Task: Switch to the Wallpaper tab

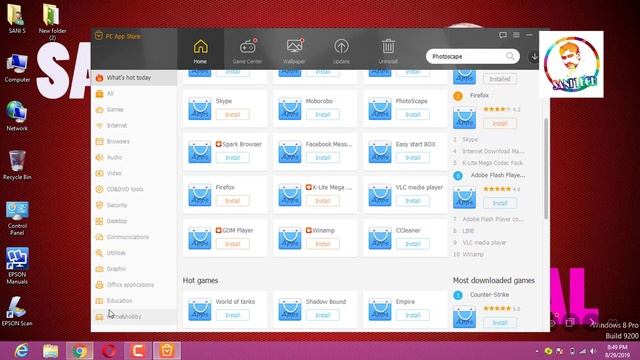Action: 294,51
